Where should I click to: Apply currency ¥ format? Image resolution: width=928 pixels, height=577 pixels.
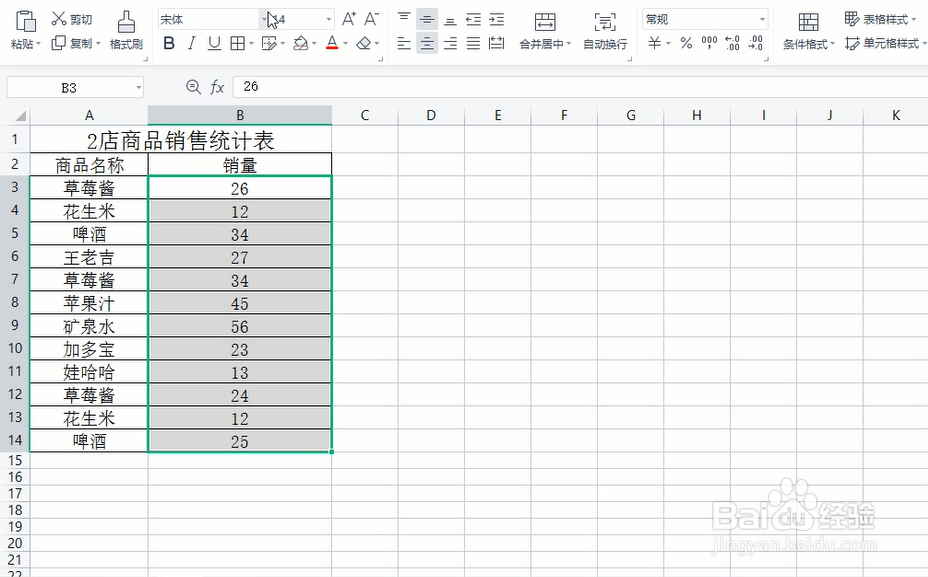[x=655, y=43]
